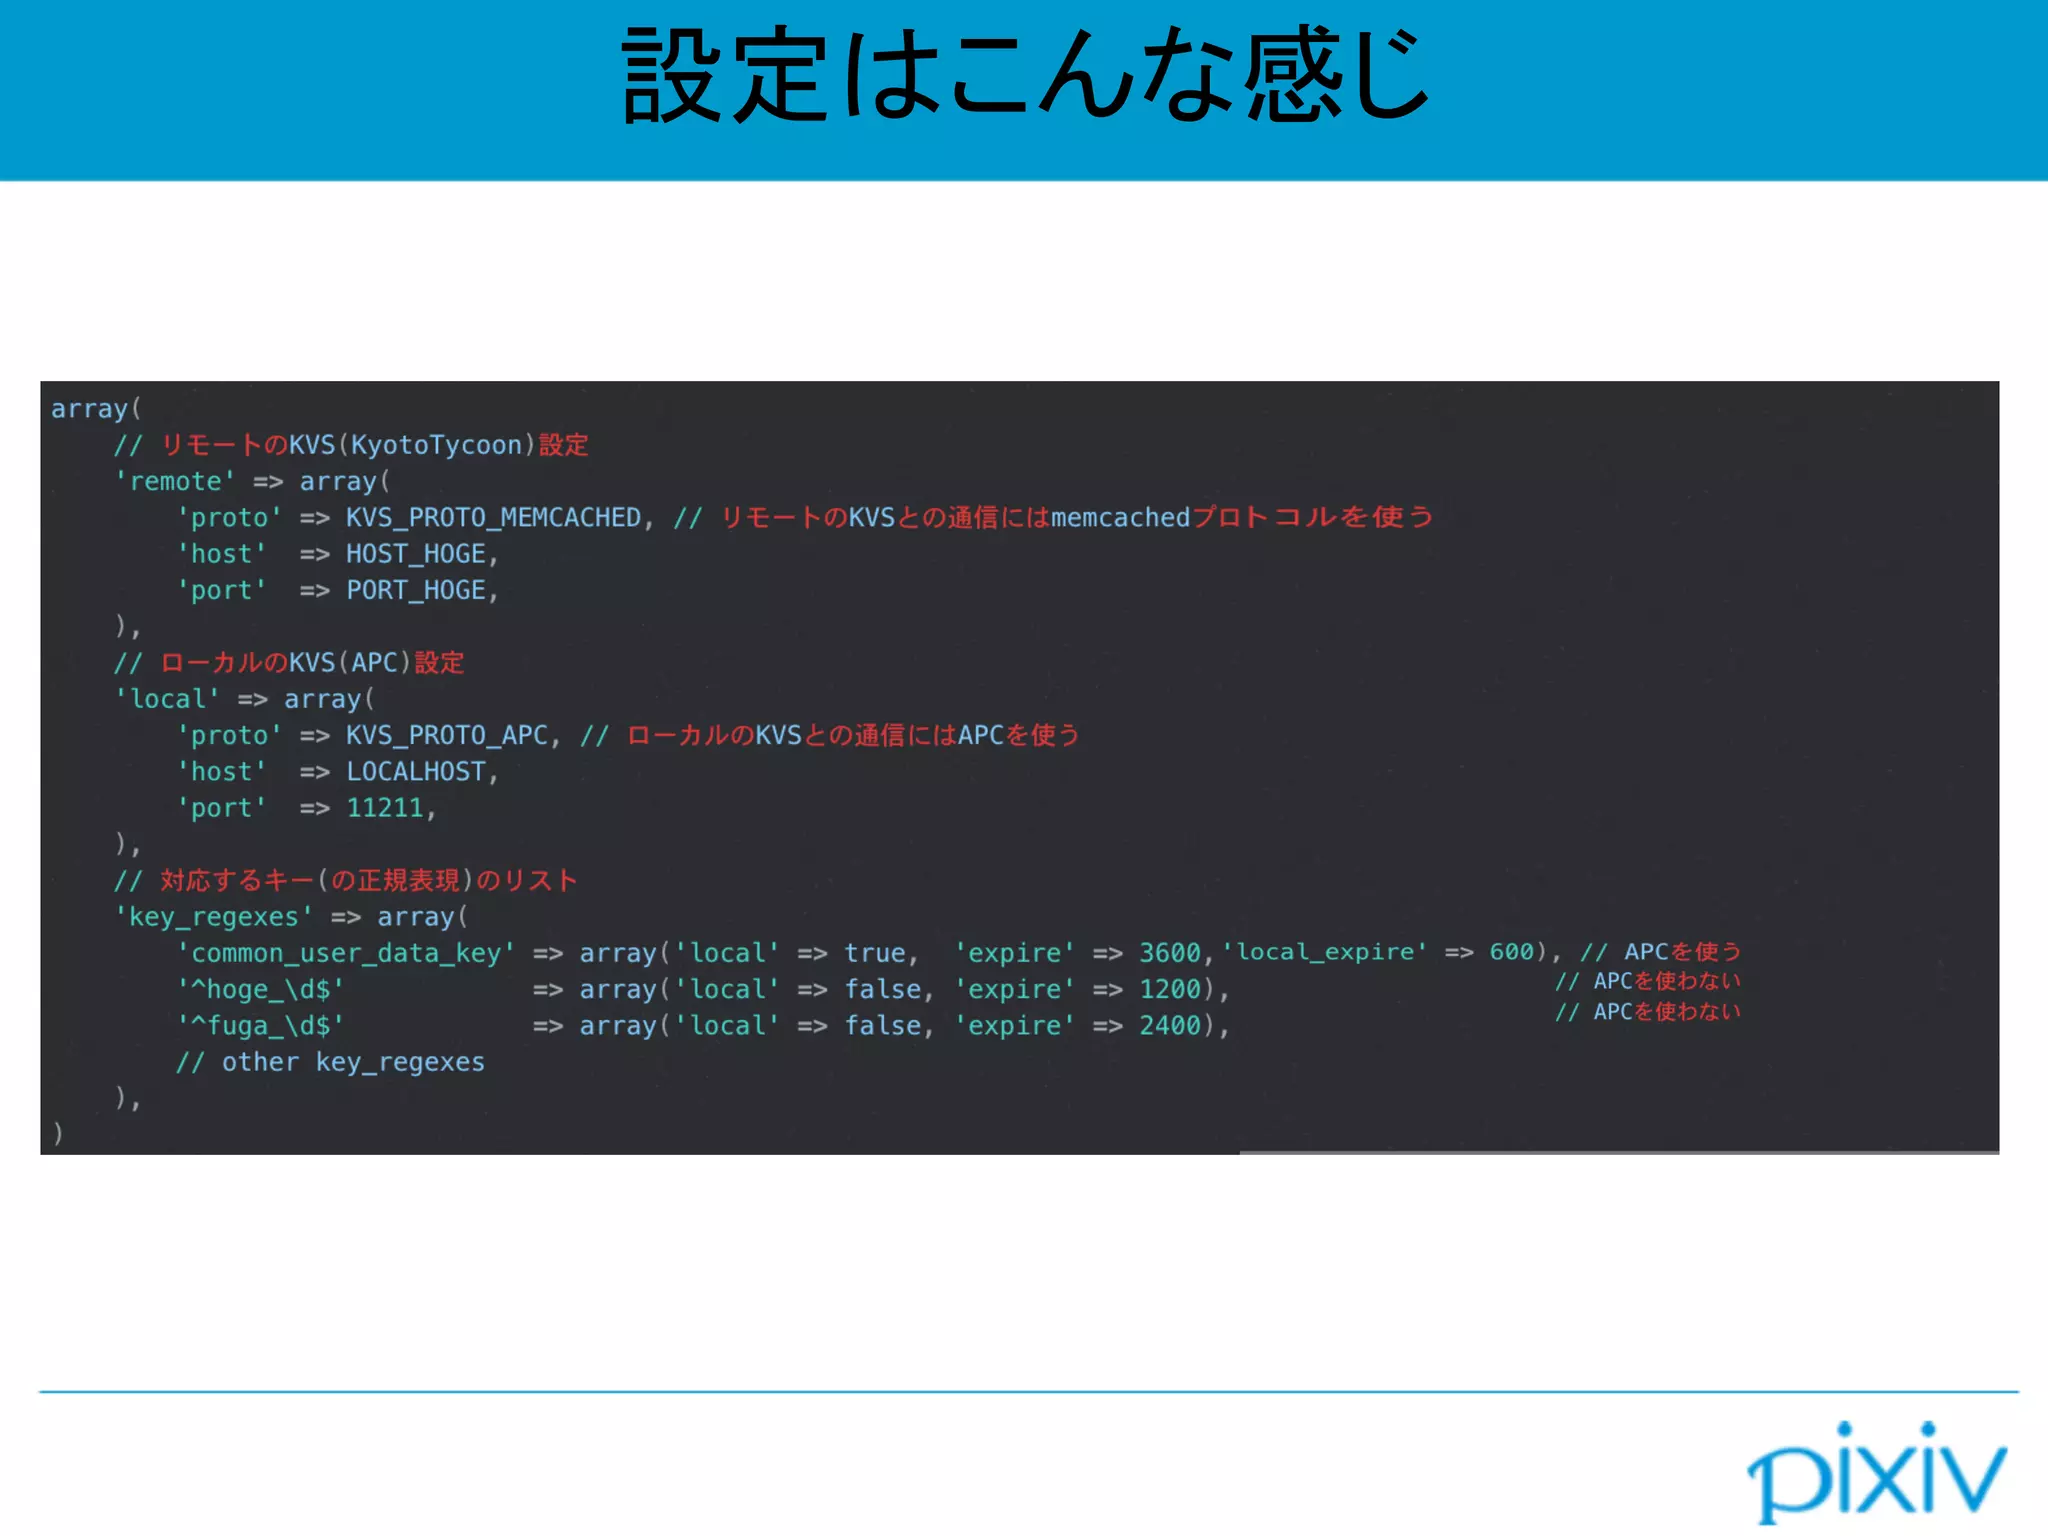Image resolution: width=2048 pixels, height=1536 pixels.
Task: Click the slide title 設定はこんな感じ
Action: [x=1025, y=76]
